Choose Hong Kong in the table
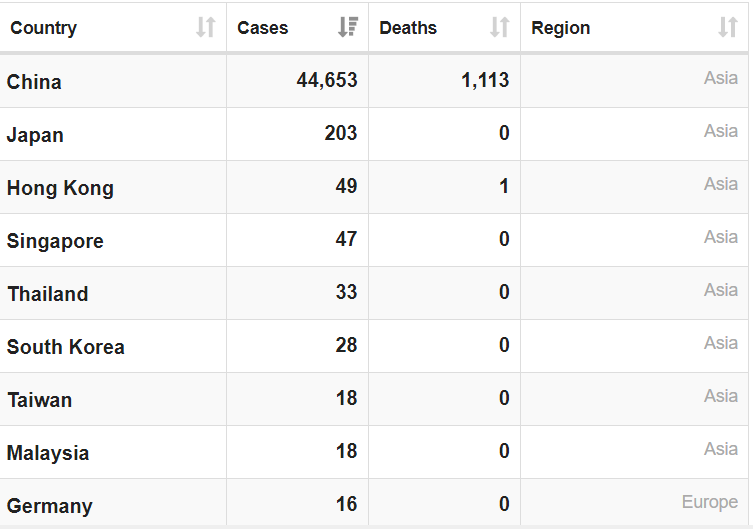The image size is (753, 529). [x=60, y=188]
